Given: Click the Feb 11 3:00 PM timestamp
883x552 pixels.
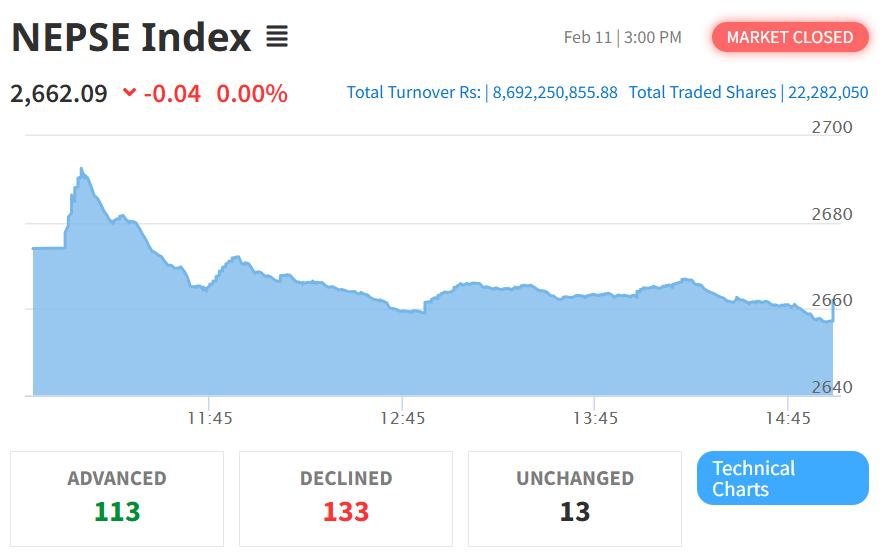Looking at the screenshot, I should click(622, 38).
